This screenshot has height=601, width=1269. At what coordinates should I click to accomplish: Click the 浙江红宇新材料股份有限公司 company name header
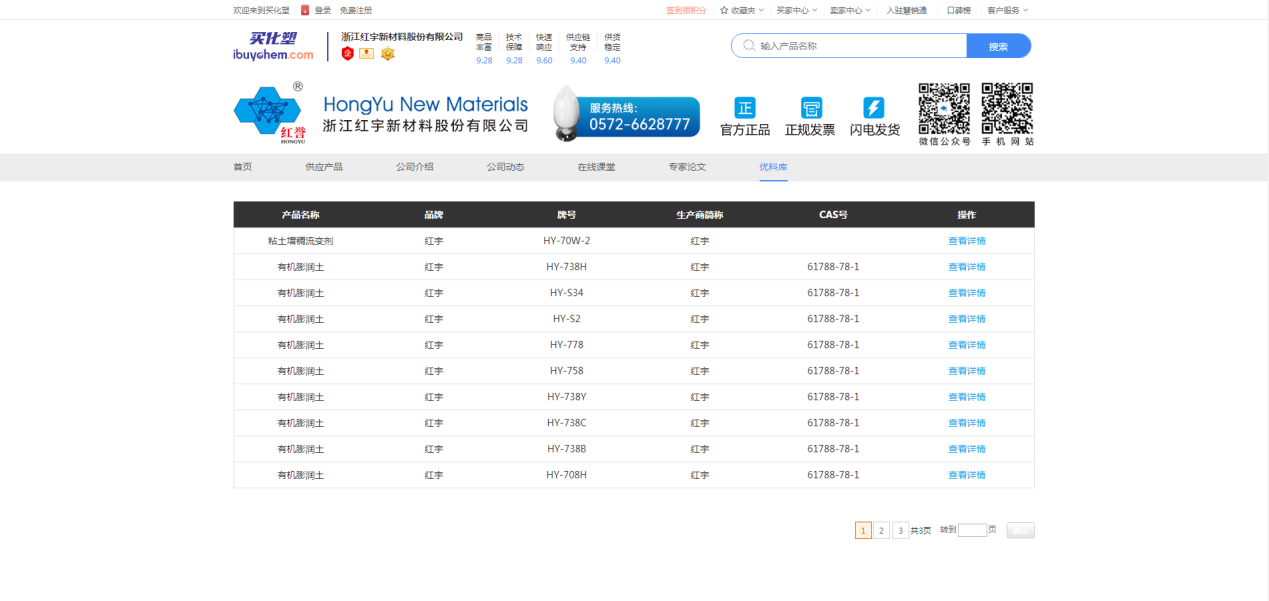tap(402, 37)
